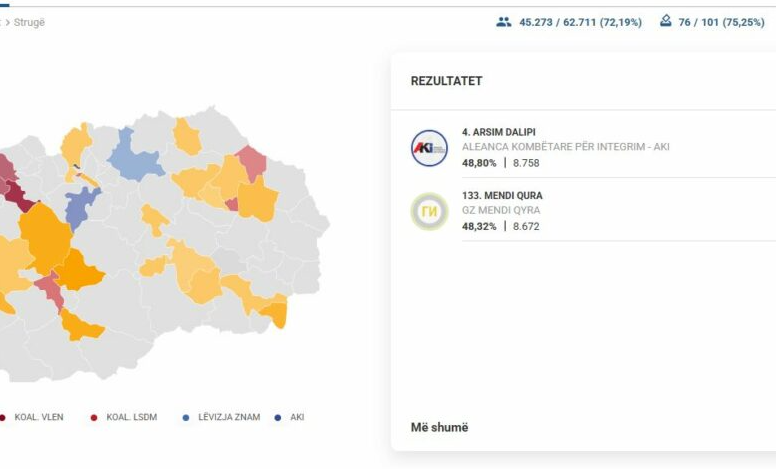Click the voter turnout people icon
The height and width of the screenshot is (469, 776).
(503, 21)
